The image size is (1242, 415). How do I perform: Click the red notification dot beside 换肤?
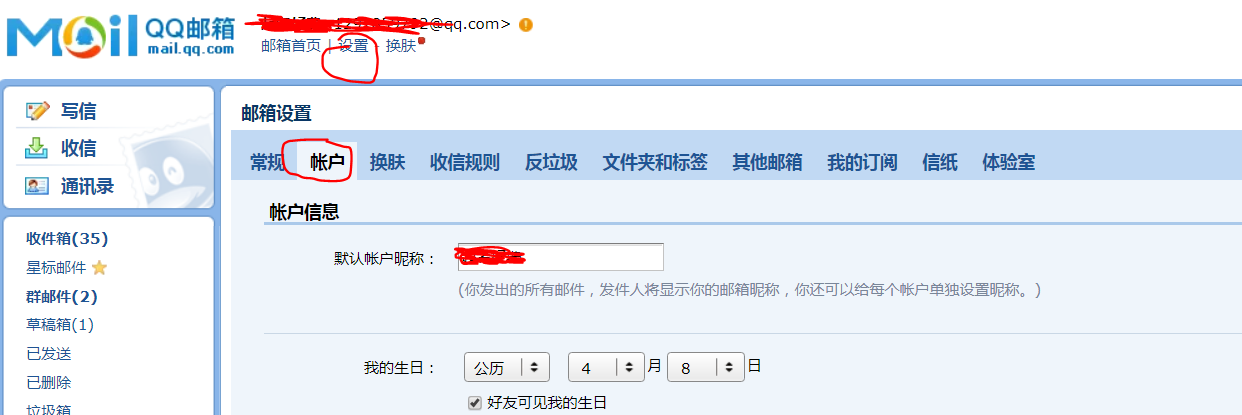421,41
